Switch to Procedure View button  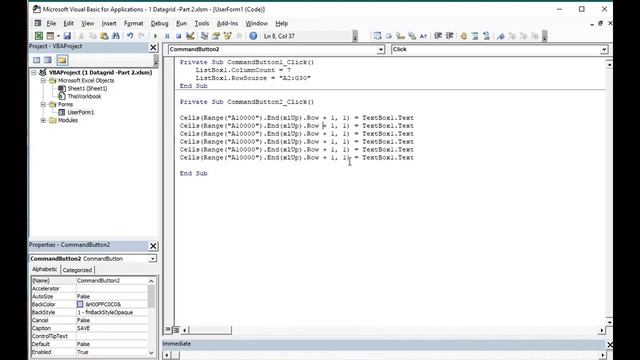coord(168,330)
